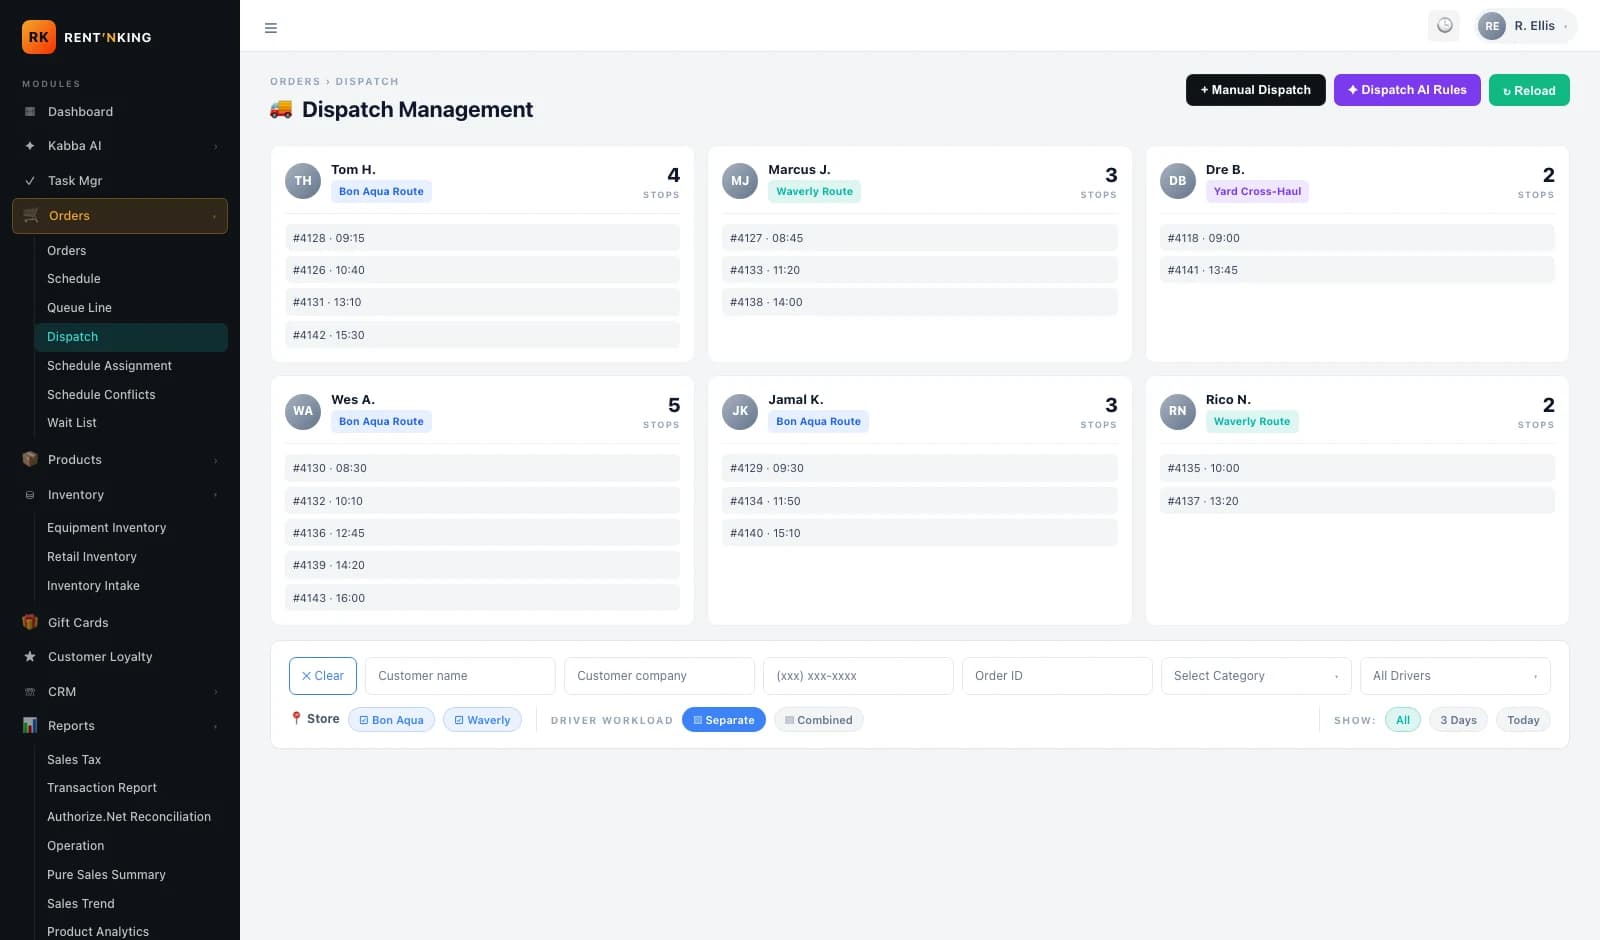This screenshot has width=1600, height=940.
Task: Click the Gift Cards icon in sidebar
Action: 30,622
